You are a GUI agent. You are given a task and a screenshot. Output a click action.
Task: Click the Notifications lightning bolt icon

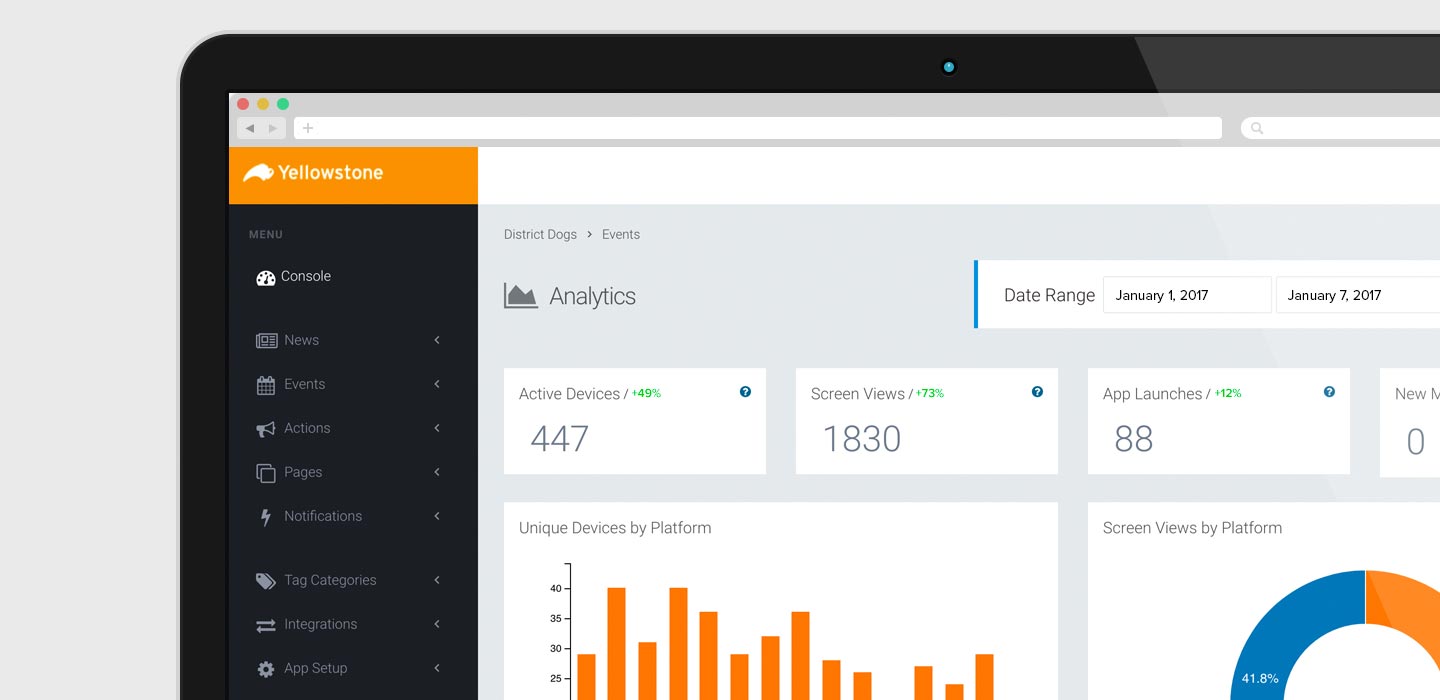(x=265, y=517)
